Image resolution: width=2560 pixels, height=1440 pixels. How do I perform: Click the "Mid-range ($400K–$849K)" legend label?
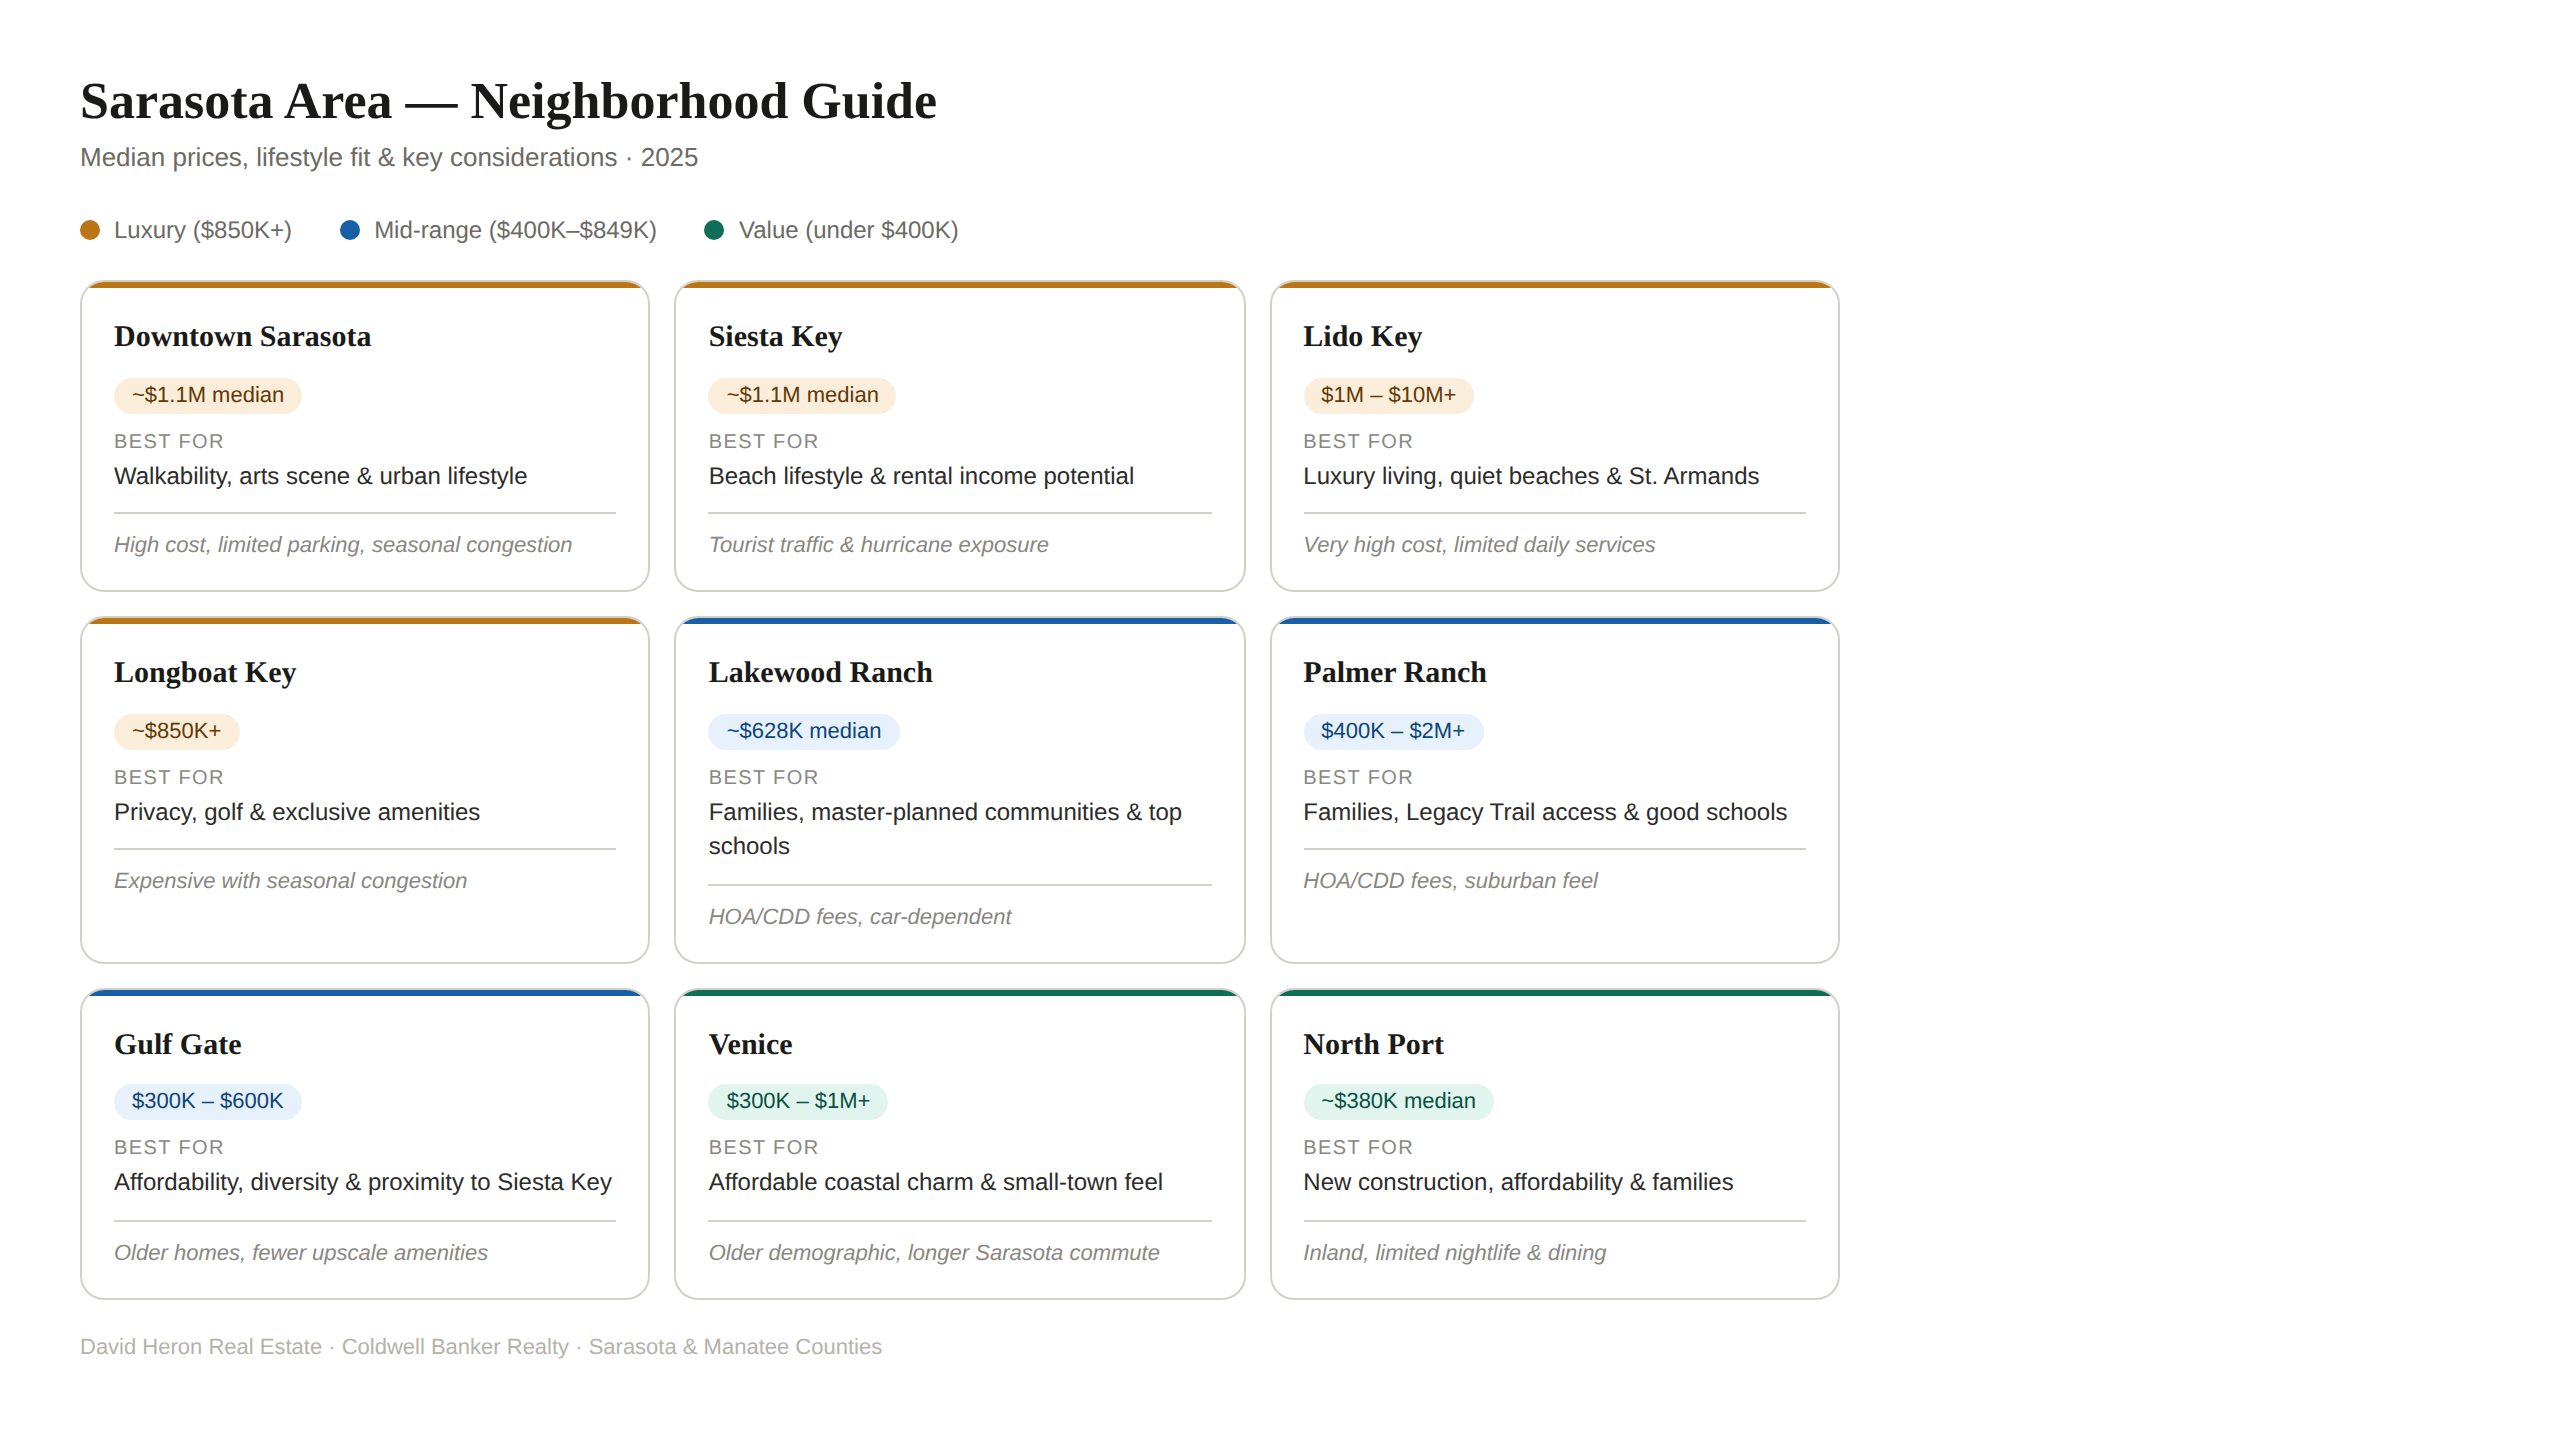[515, 230]
